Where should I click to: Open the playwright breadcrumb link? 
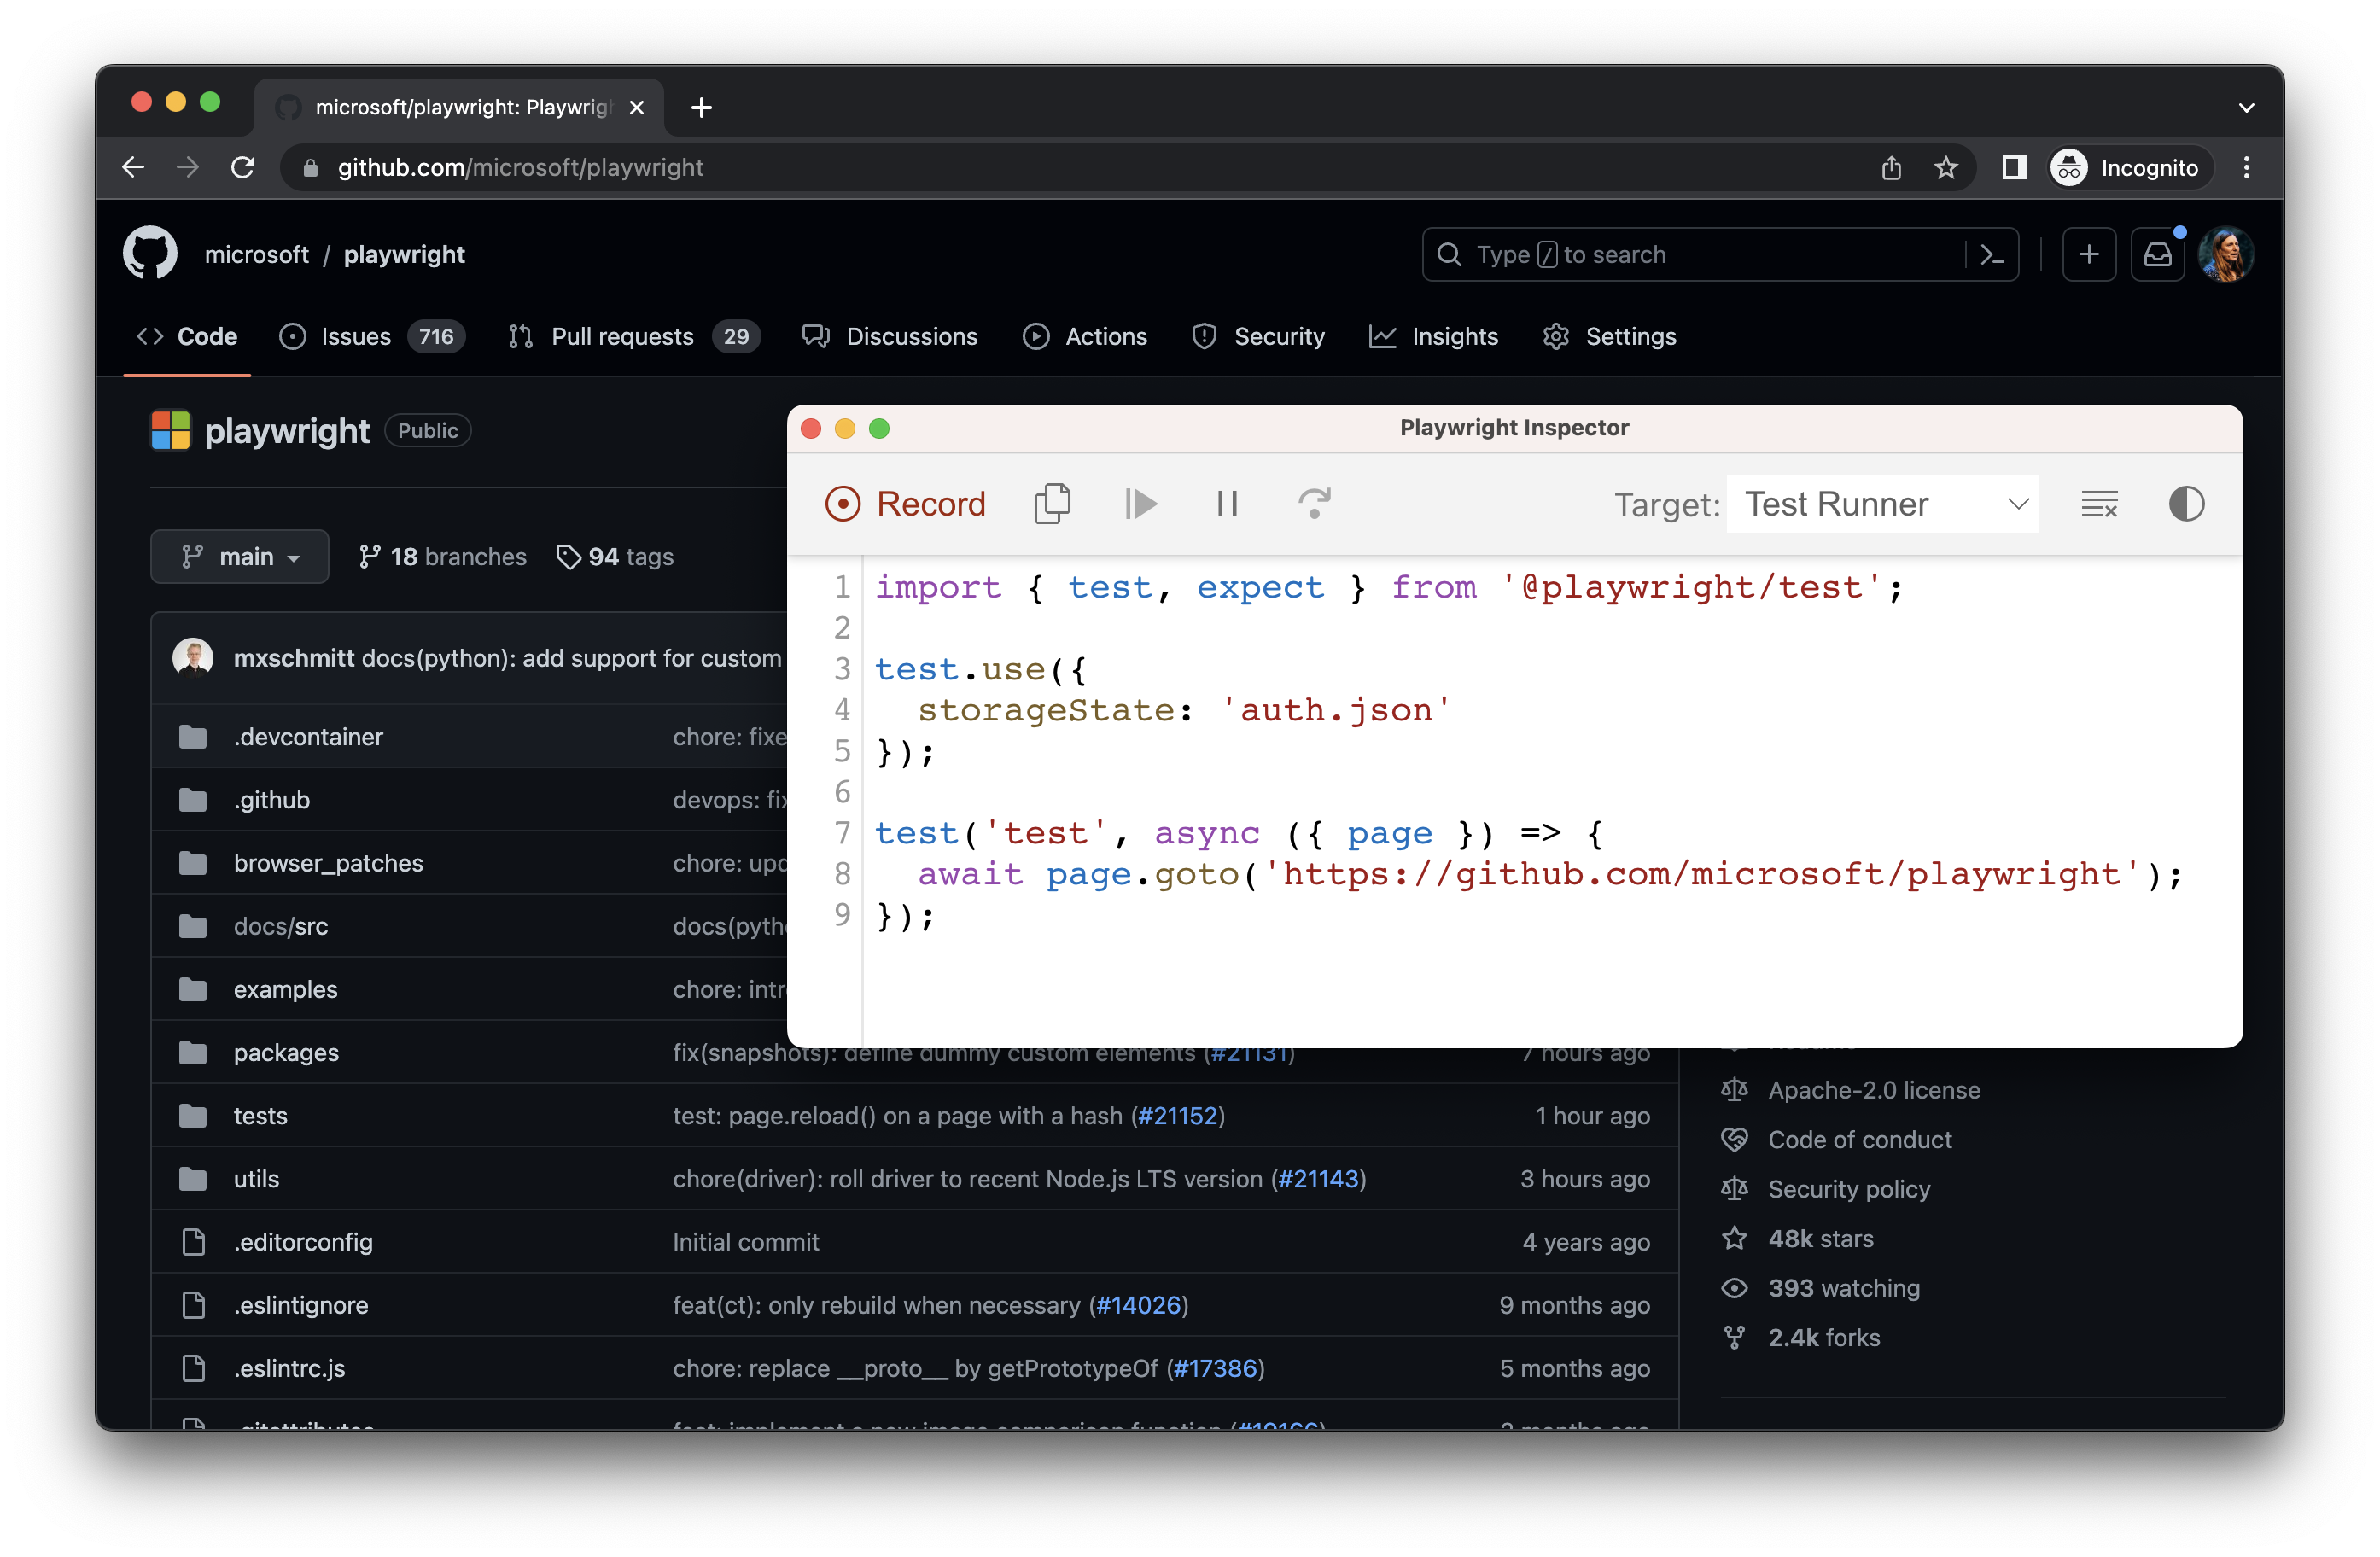pos(404,255)
